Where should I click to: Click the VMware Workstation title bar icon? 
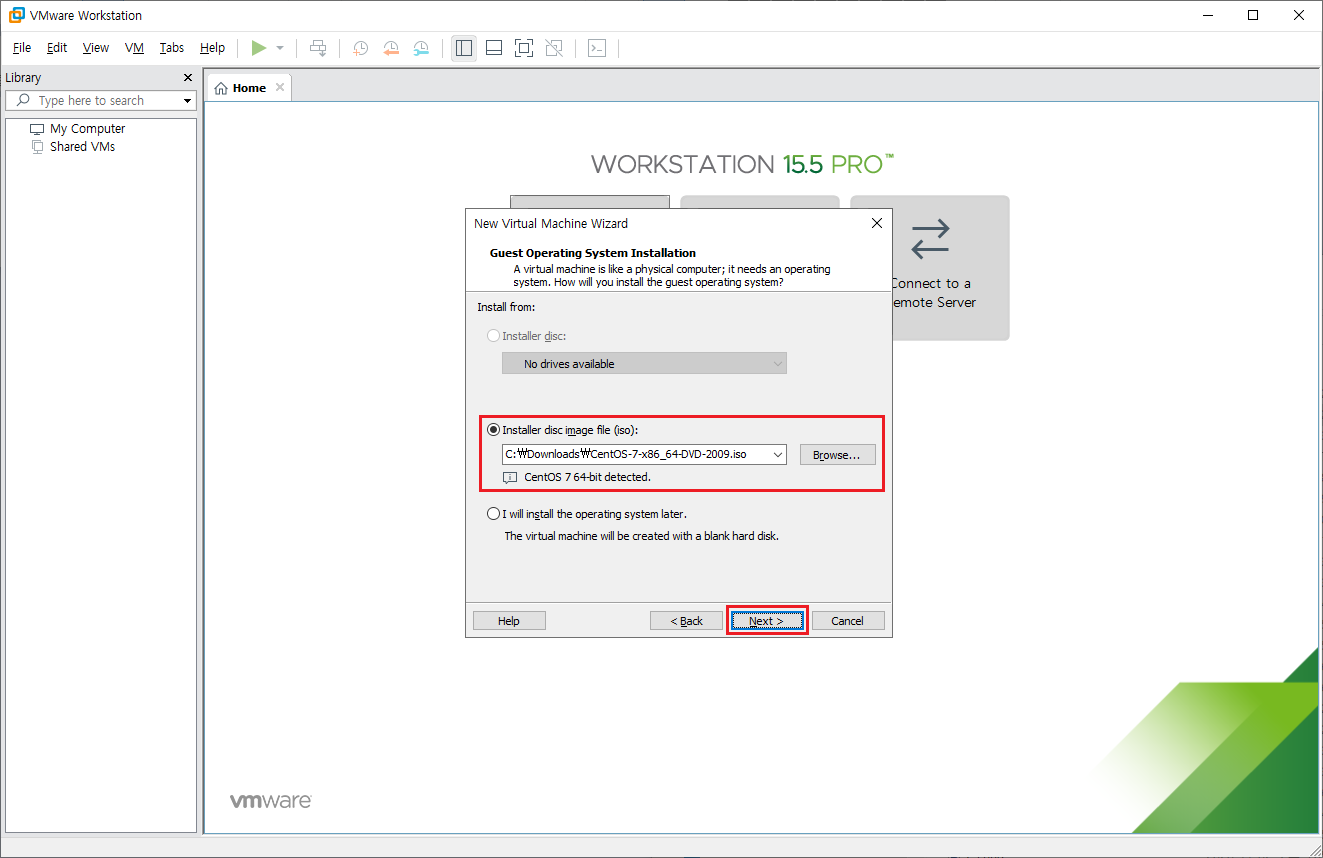[x=16, y=15]
